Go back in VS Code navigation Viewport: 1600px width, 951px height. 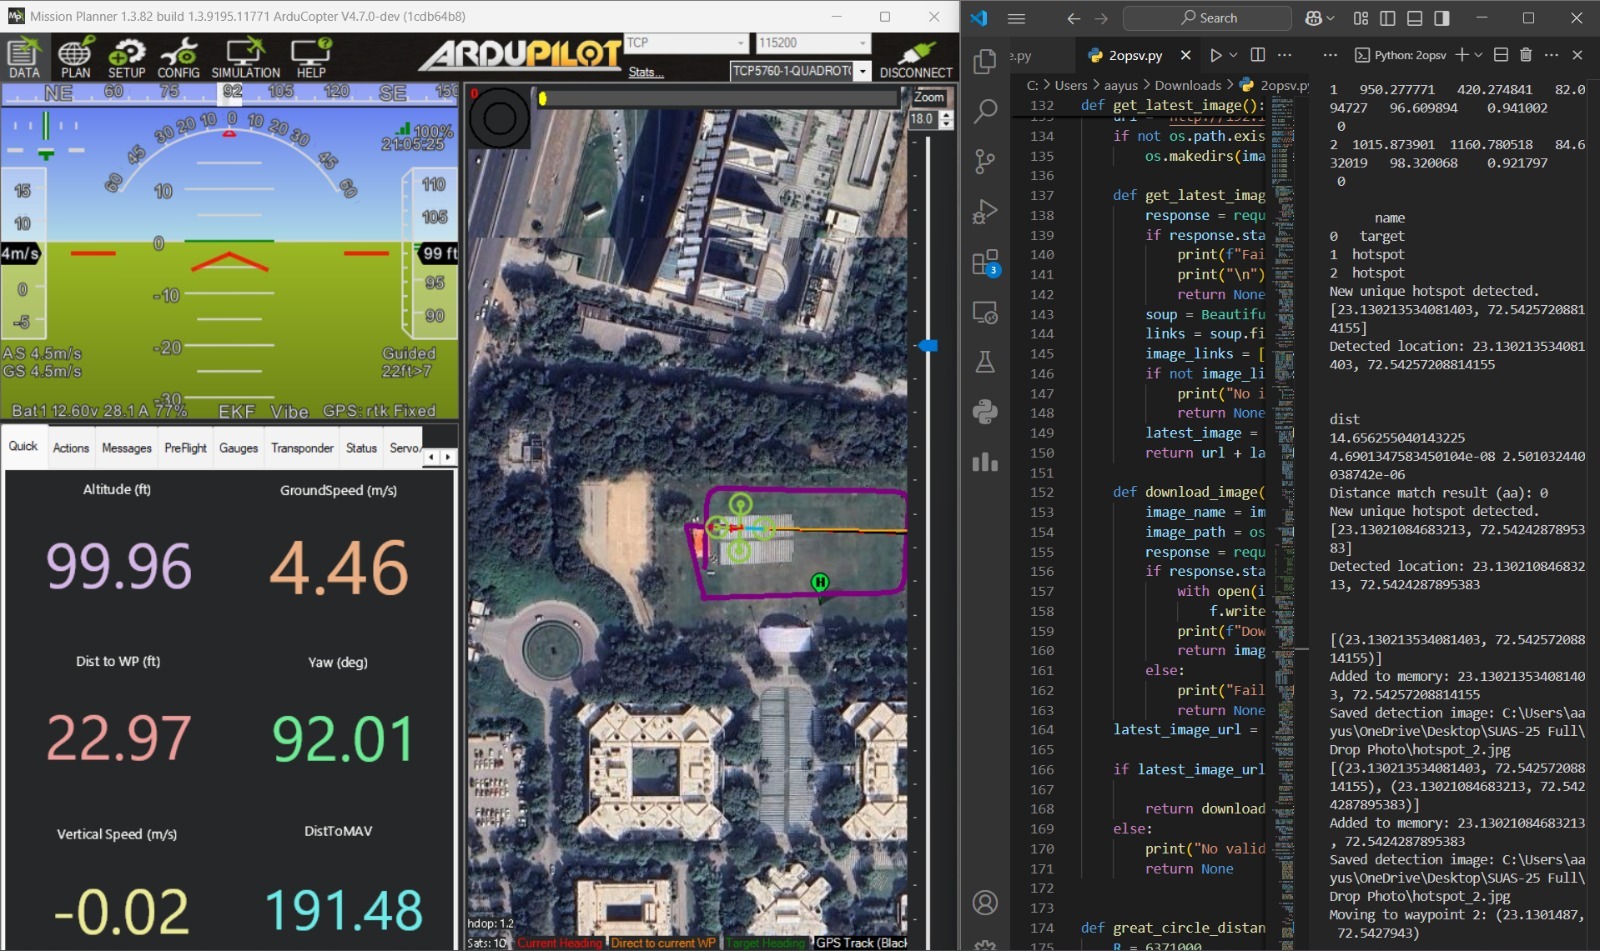click(1073, 18)
